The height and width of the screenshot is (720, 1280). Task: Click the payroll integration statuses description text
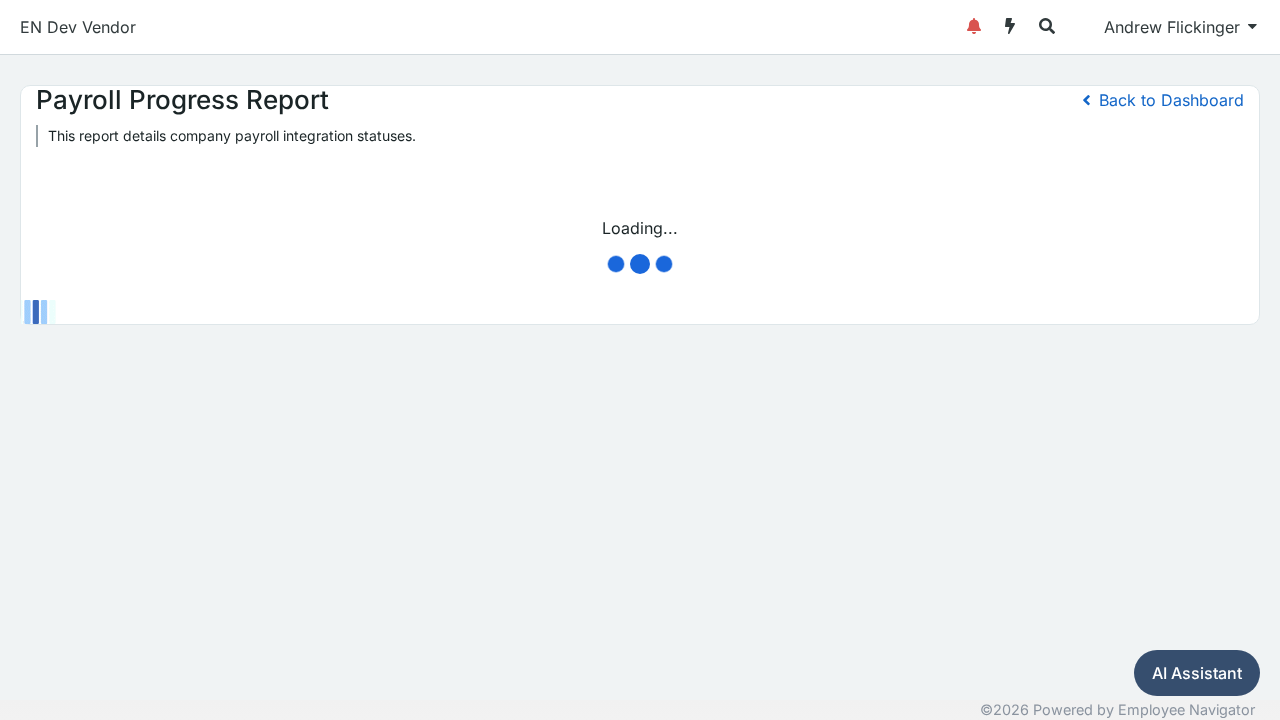(x=232, y=136)
